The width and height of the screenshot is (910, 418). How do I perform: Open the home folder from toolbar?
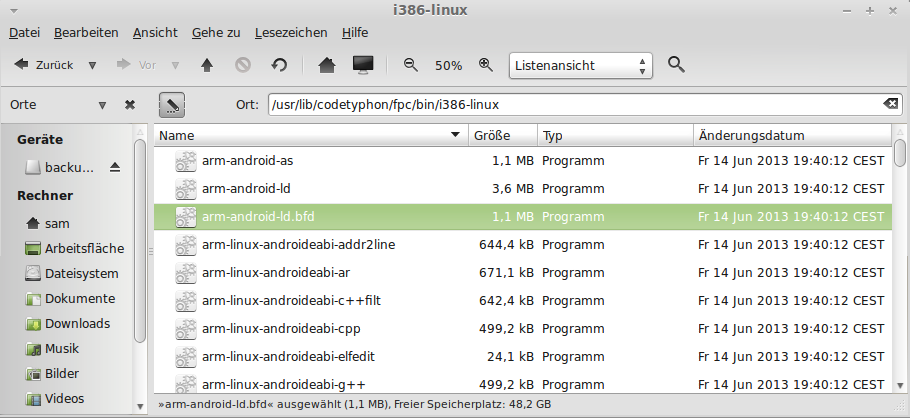[327, 65]
